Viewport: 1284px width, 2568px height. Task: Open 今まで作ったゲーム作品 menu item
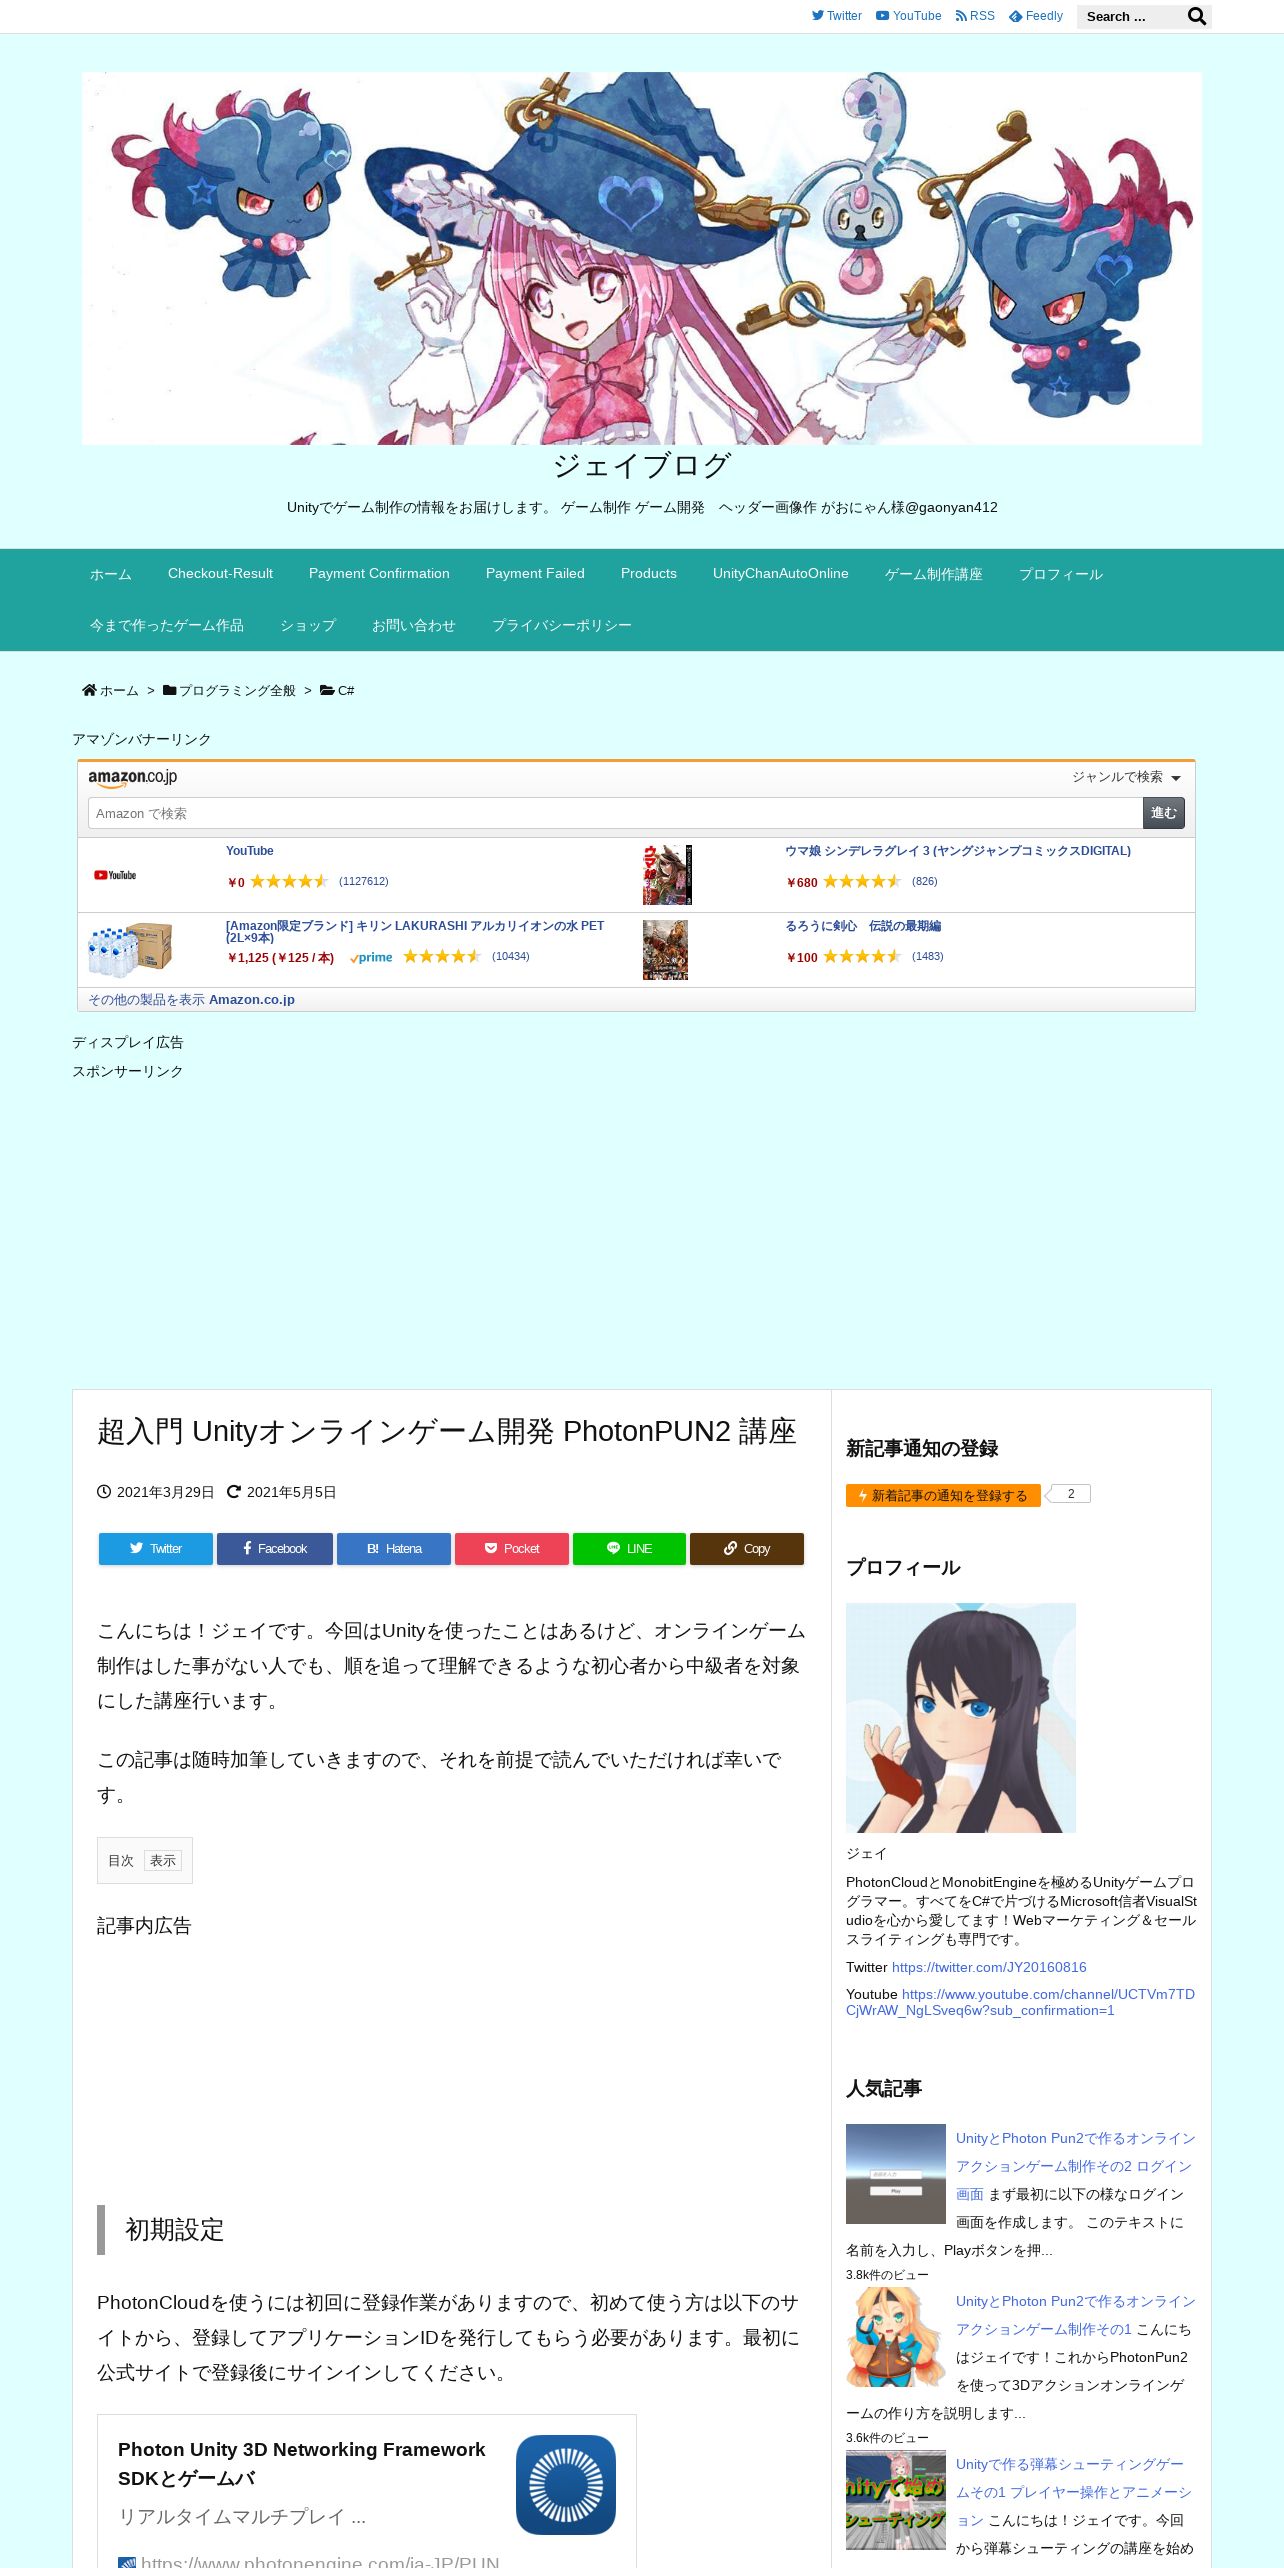pyautogui.click(x=167, y=625)
